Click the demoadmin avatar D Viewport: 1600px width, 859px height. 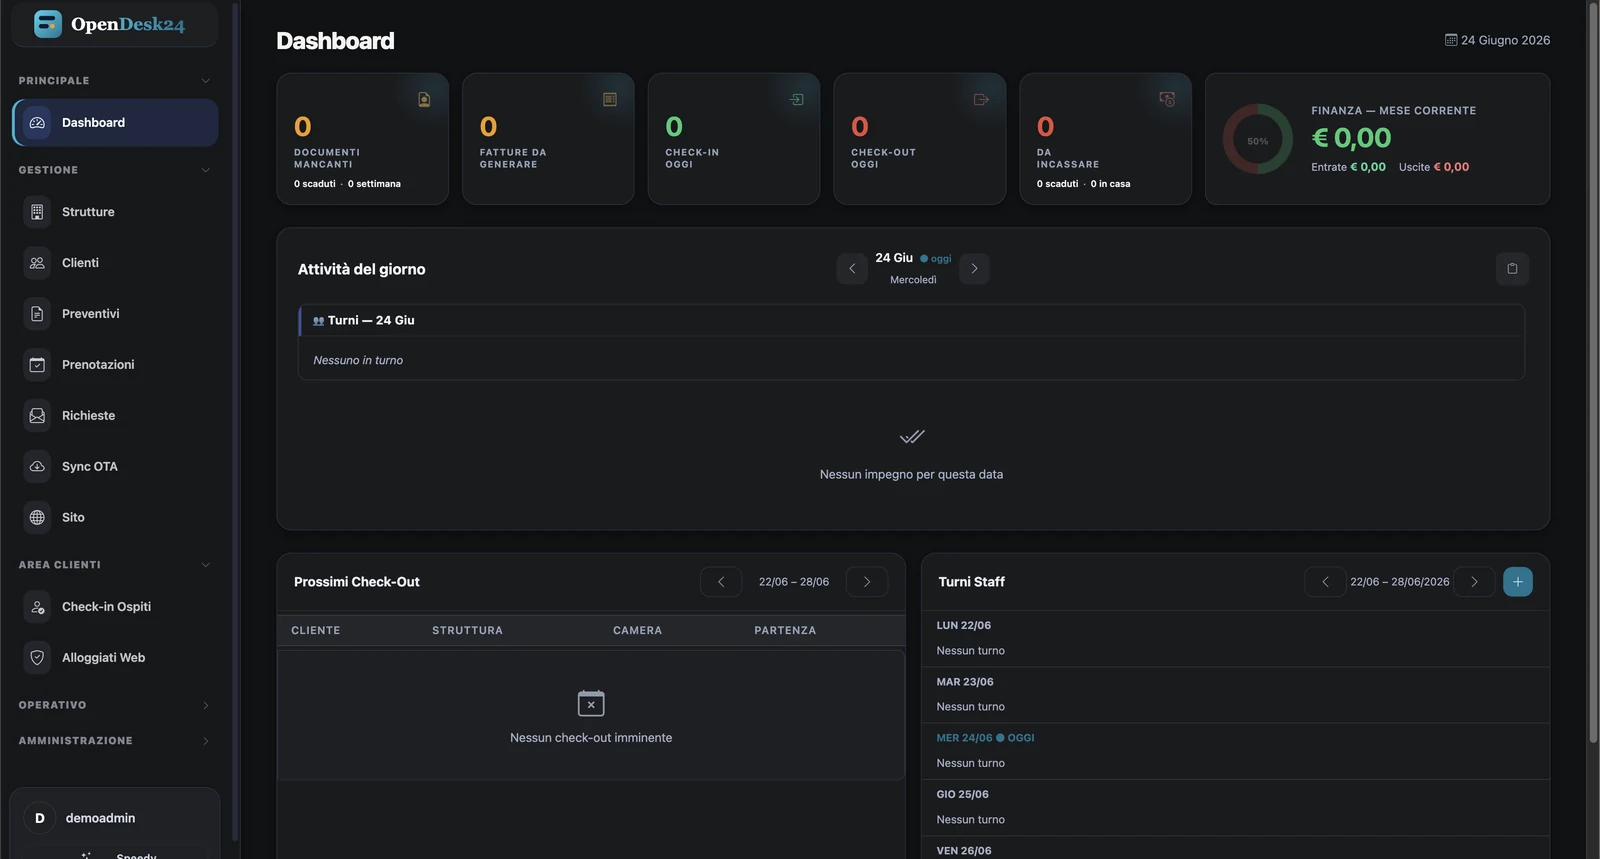pyautogui.click(x=40, y=818)
